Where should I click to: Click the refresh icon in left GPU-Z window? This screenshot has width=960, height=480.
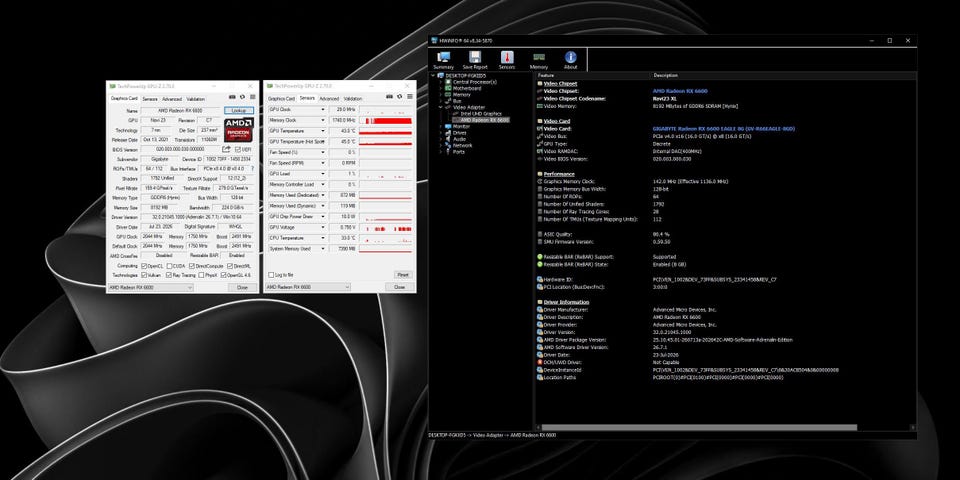click(x=242, y=97)
